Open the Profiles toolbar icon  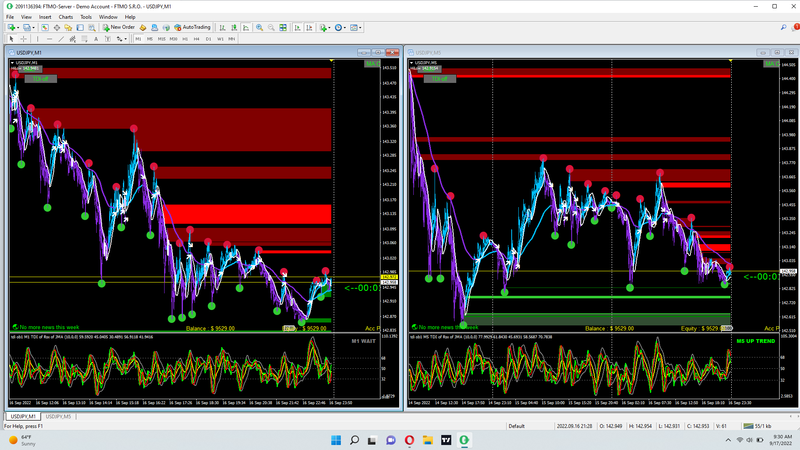coord(27,28)
